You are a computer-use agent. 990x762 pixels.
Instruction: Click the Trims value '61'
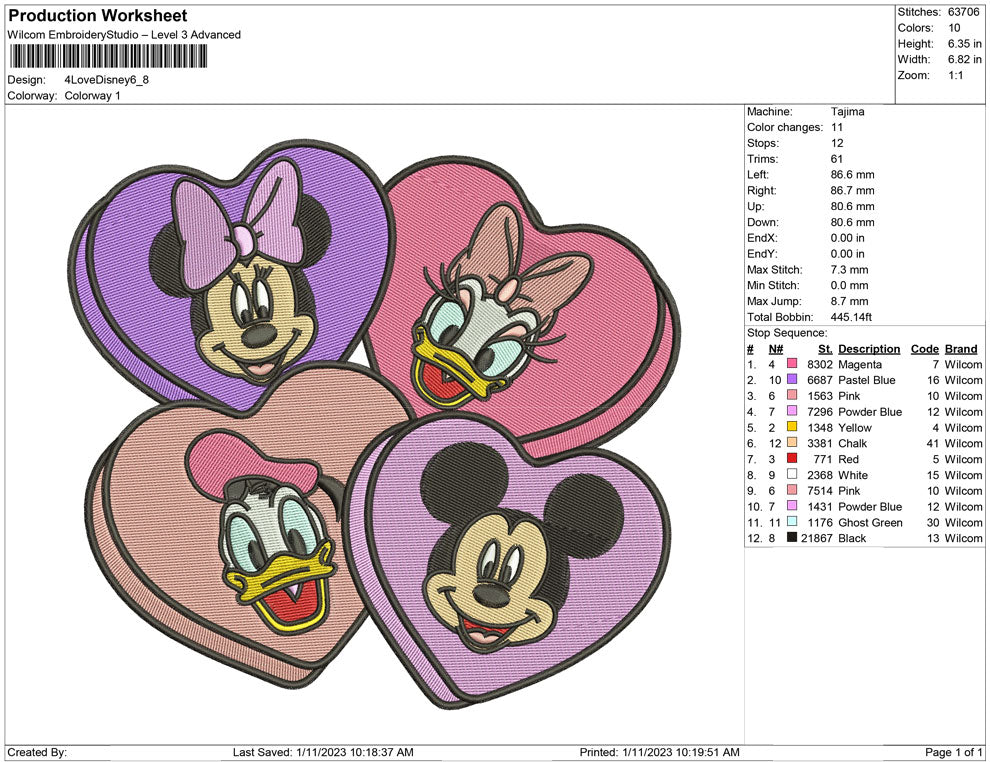(837, 158)
